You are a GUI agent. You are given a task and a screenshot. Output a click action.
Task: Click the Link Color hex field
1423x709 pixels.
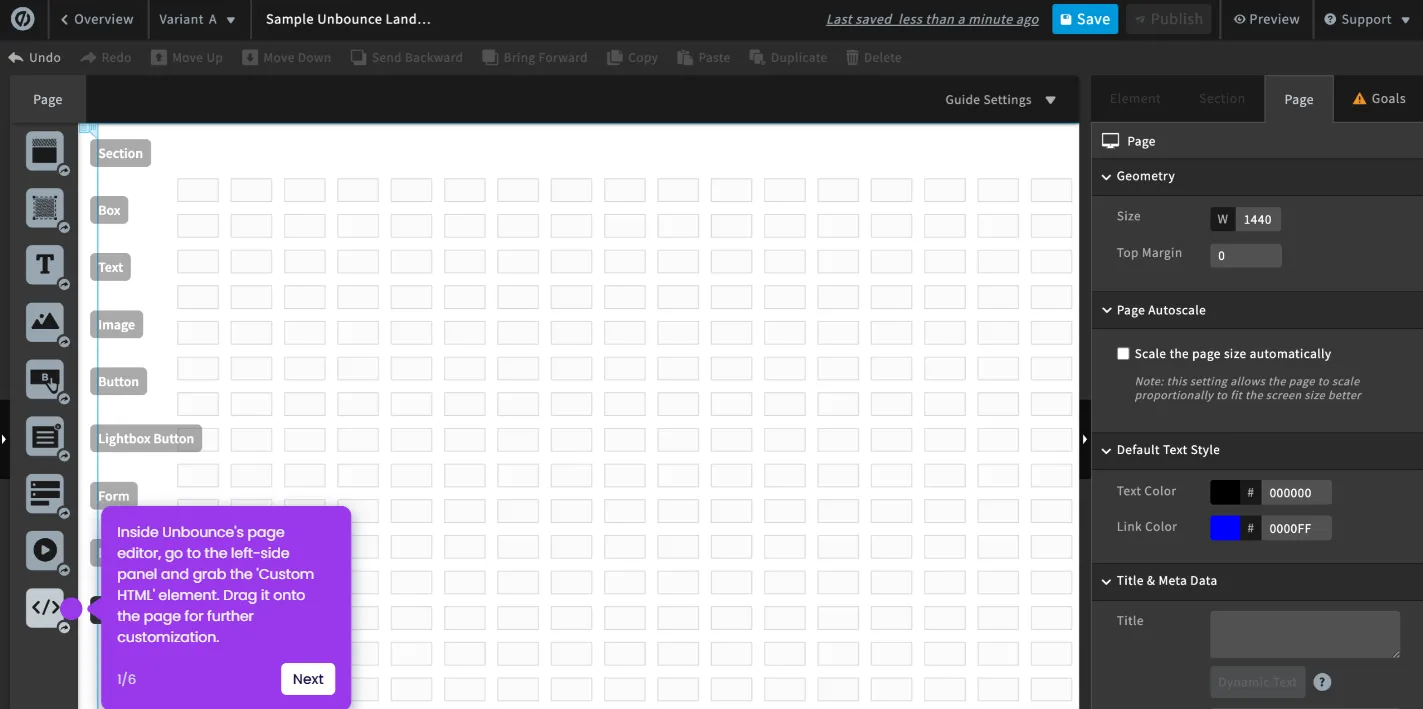1296,528
